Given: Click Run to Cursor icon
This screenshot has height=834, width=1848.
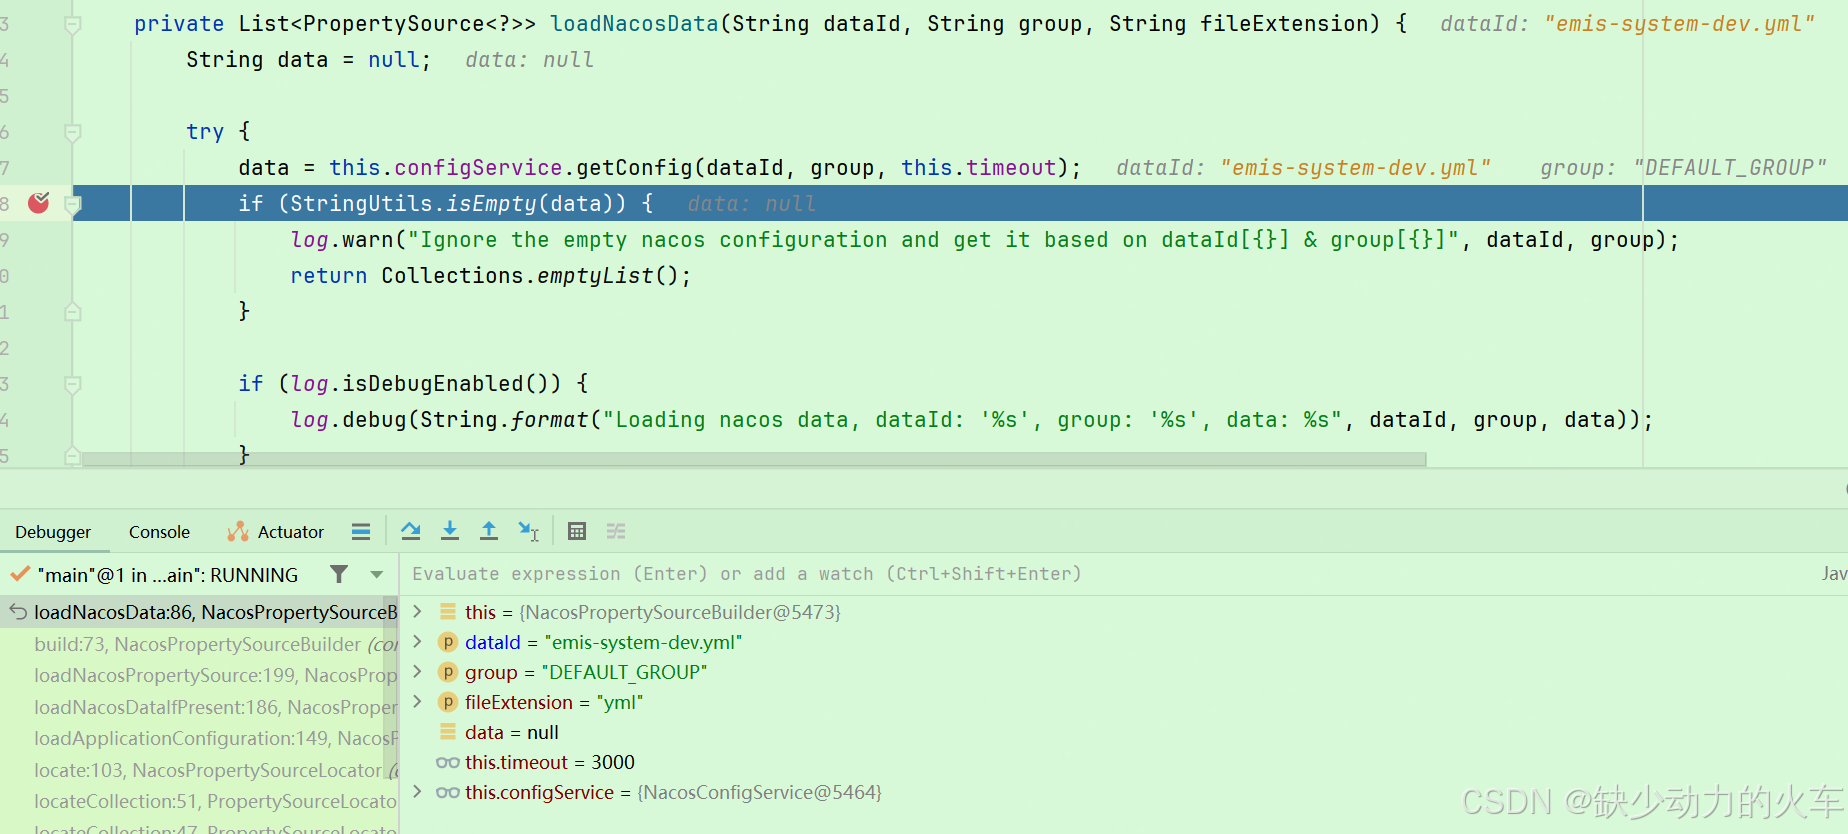Looking at the screenshot, I should click(529, 531).
